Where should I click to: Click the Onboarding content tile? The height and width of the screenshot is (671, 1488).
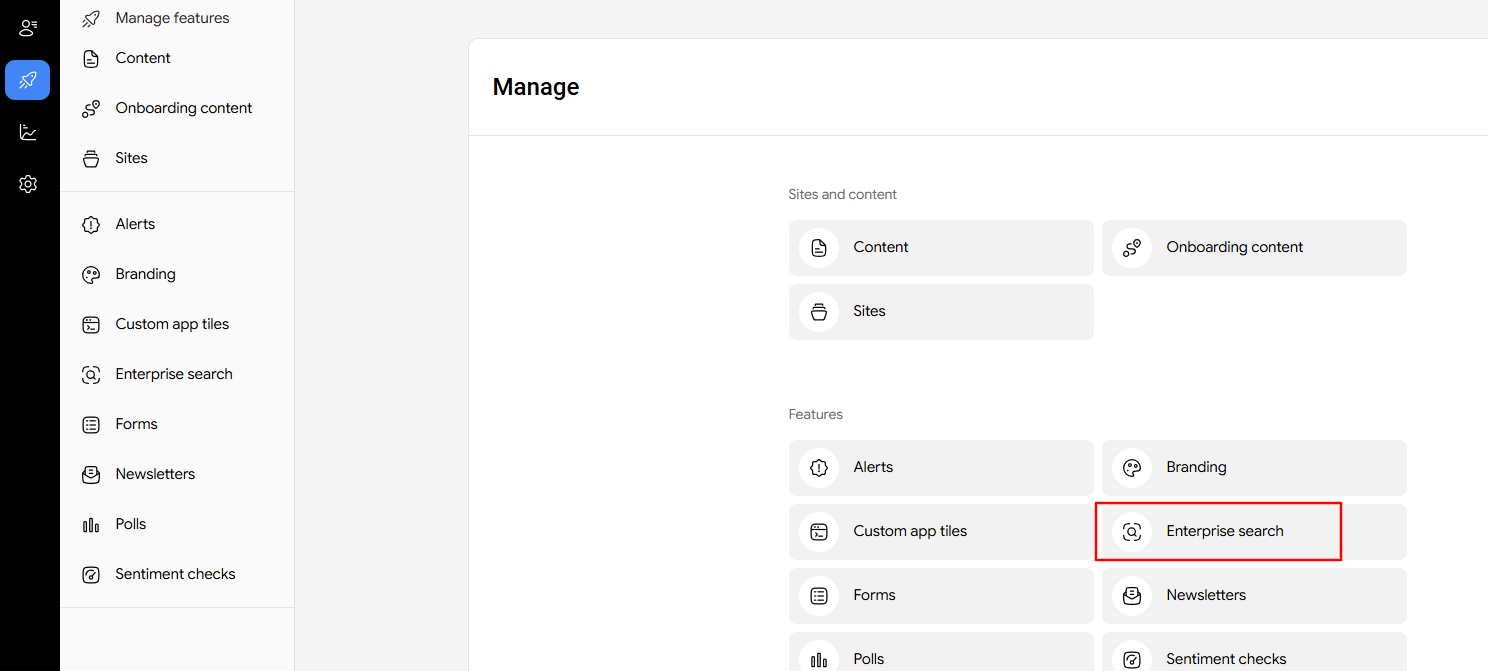[x=1253, y=248]
